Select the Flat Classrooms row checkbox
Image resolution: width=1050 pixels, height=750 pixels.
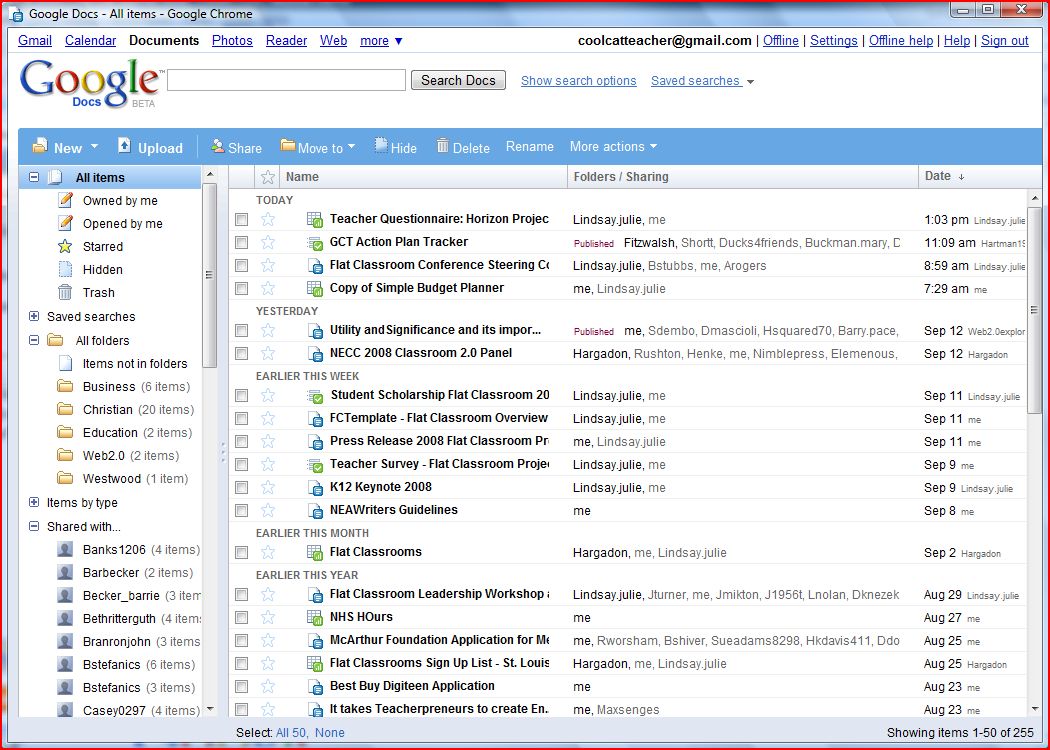coord(242,552)
